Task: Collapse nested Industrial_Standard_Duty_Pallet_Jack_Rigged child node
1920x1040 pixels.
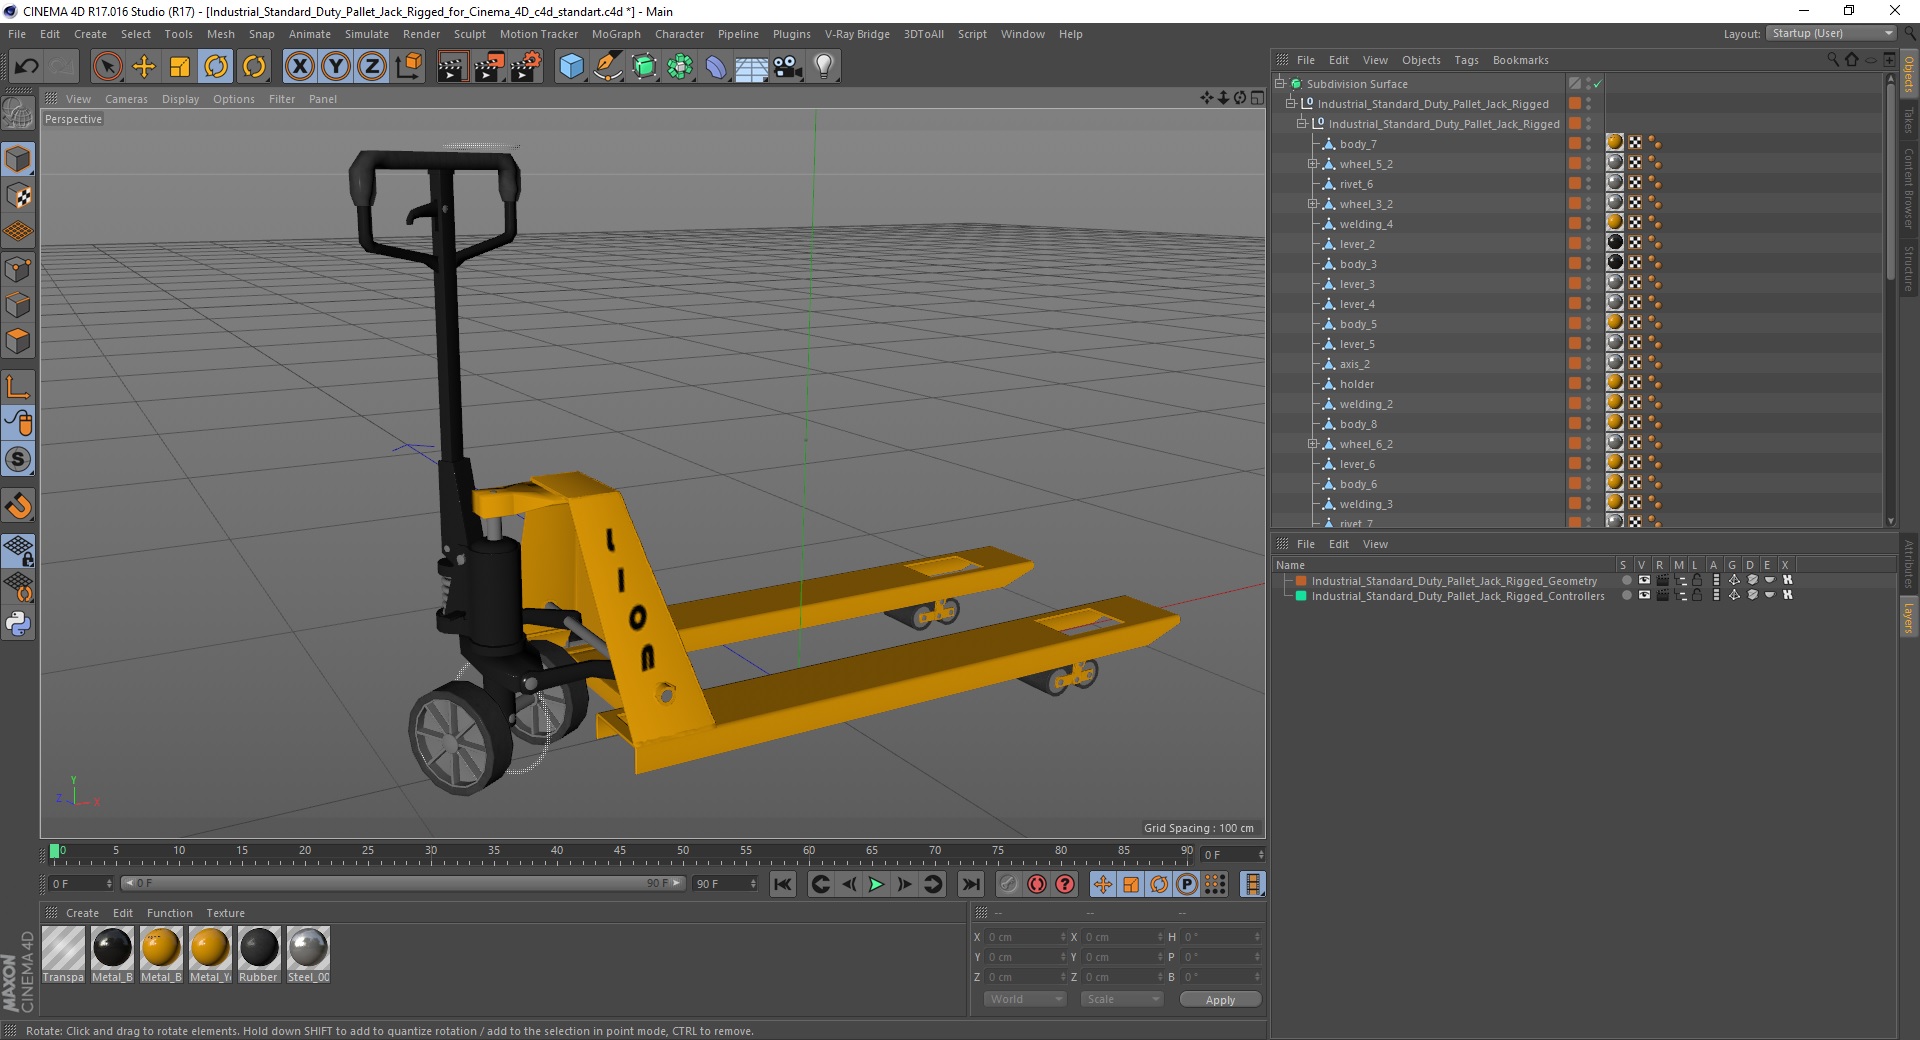Action: [x=1301, y=124]
